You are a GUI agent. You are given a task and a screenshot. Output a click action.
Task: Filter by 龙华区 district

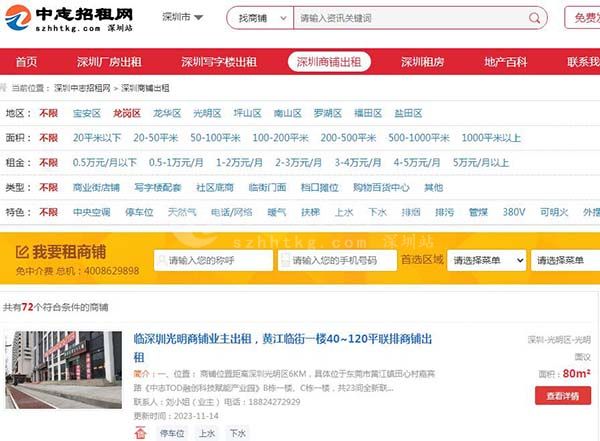167,113
